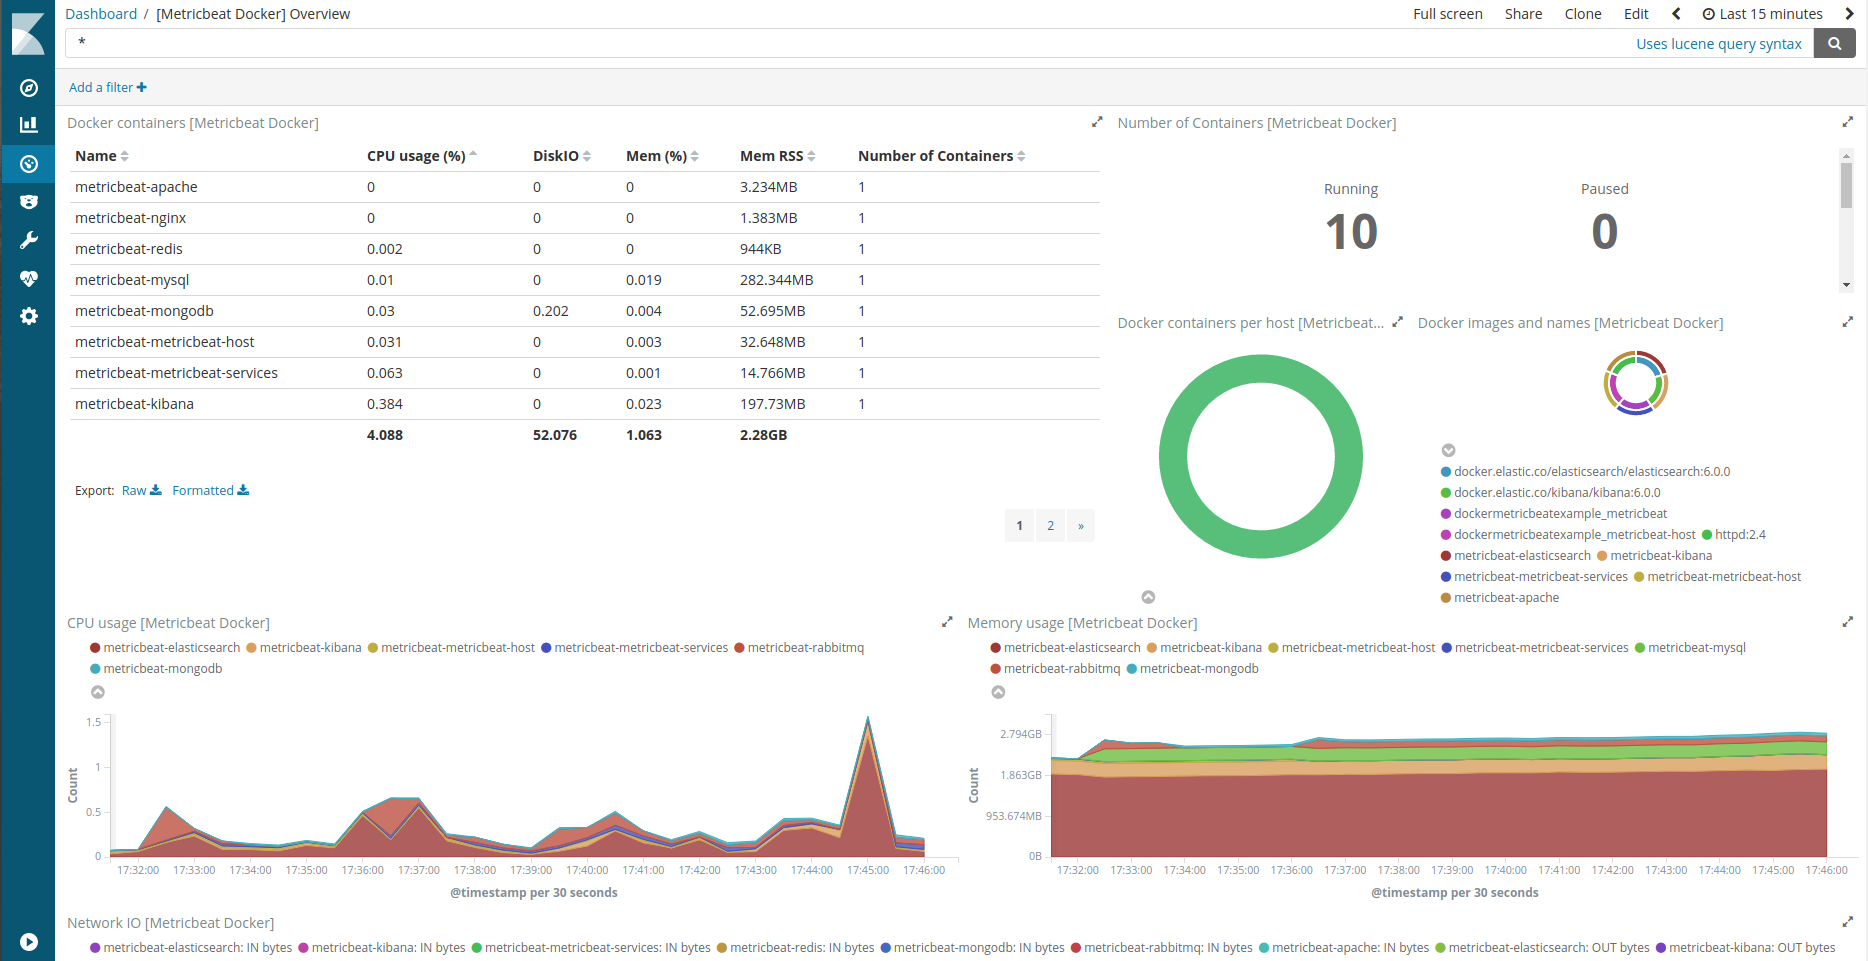Export the table as Formatted

210,490
